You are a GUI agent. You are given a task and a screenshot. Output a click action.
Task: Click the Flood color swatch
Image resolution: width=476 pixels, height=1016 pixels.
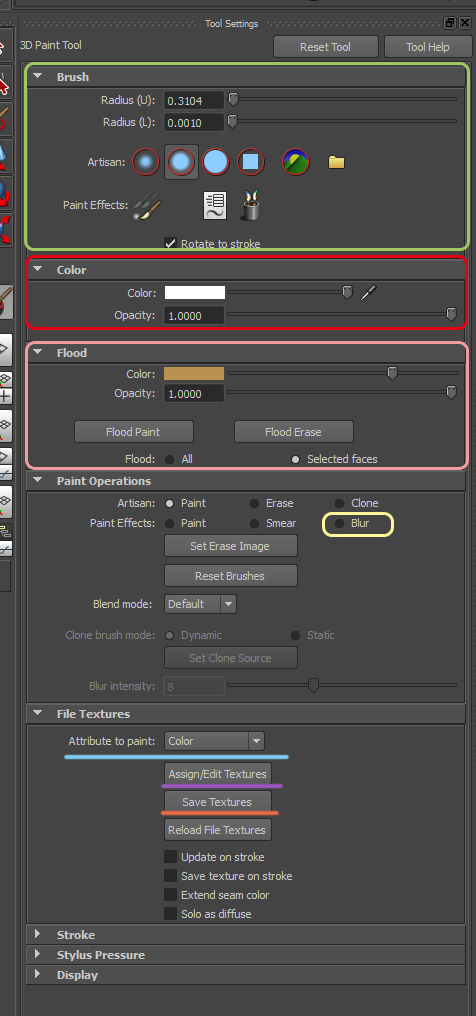194,373
